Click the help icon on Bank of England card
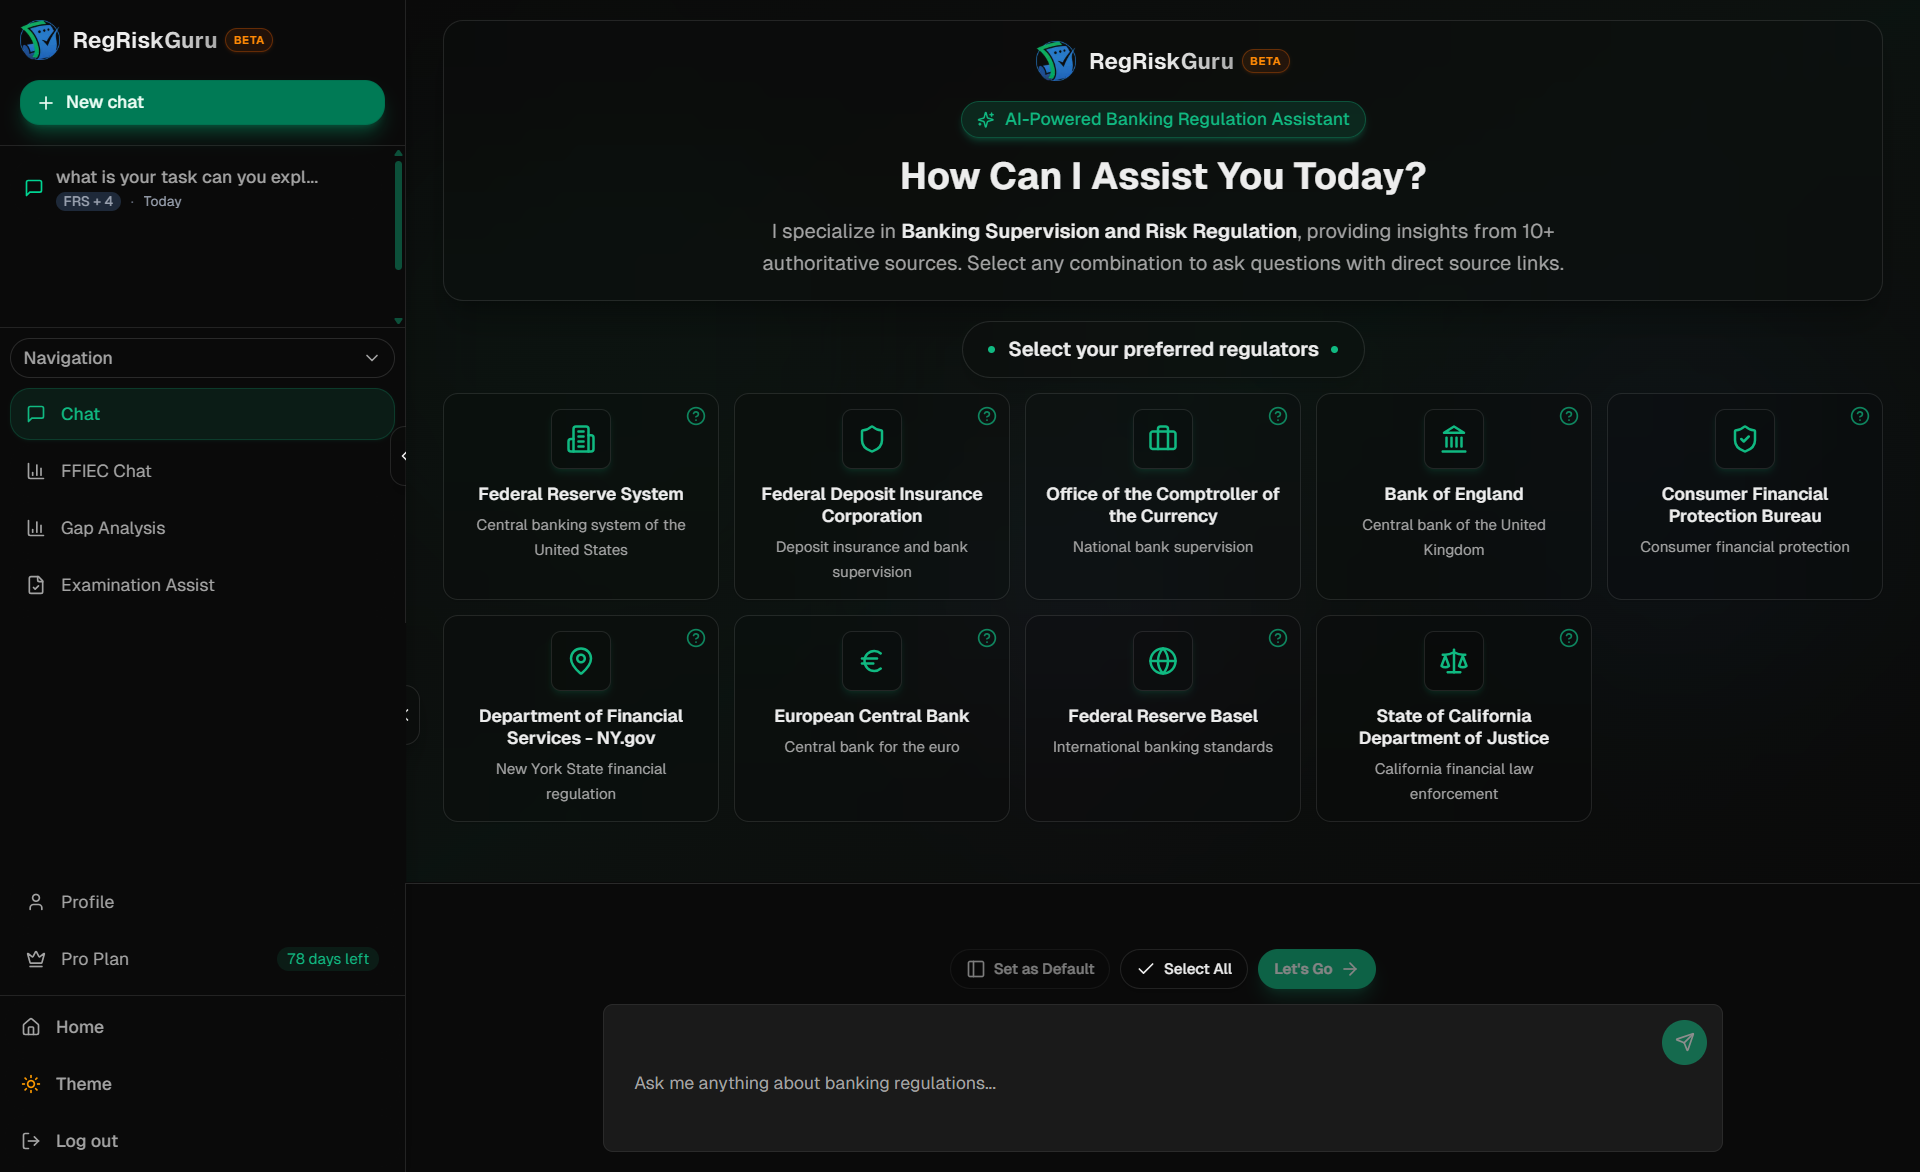1920x1172 pixels. [1568, 416]
